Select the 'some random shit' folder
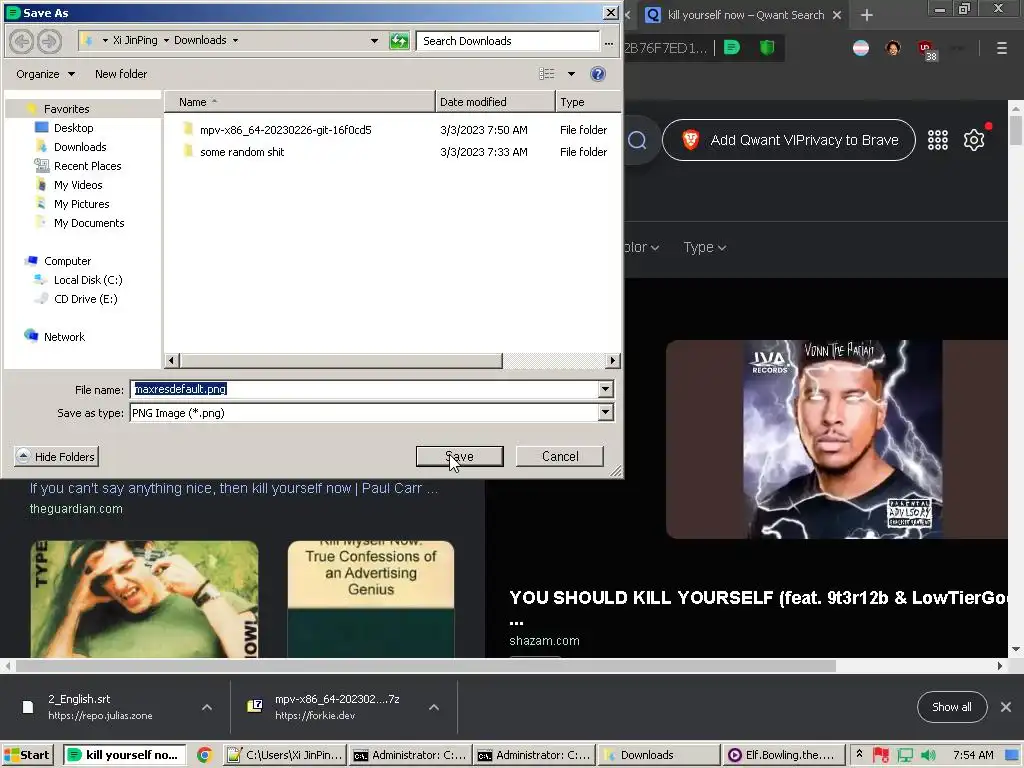 tap(242, 152)
